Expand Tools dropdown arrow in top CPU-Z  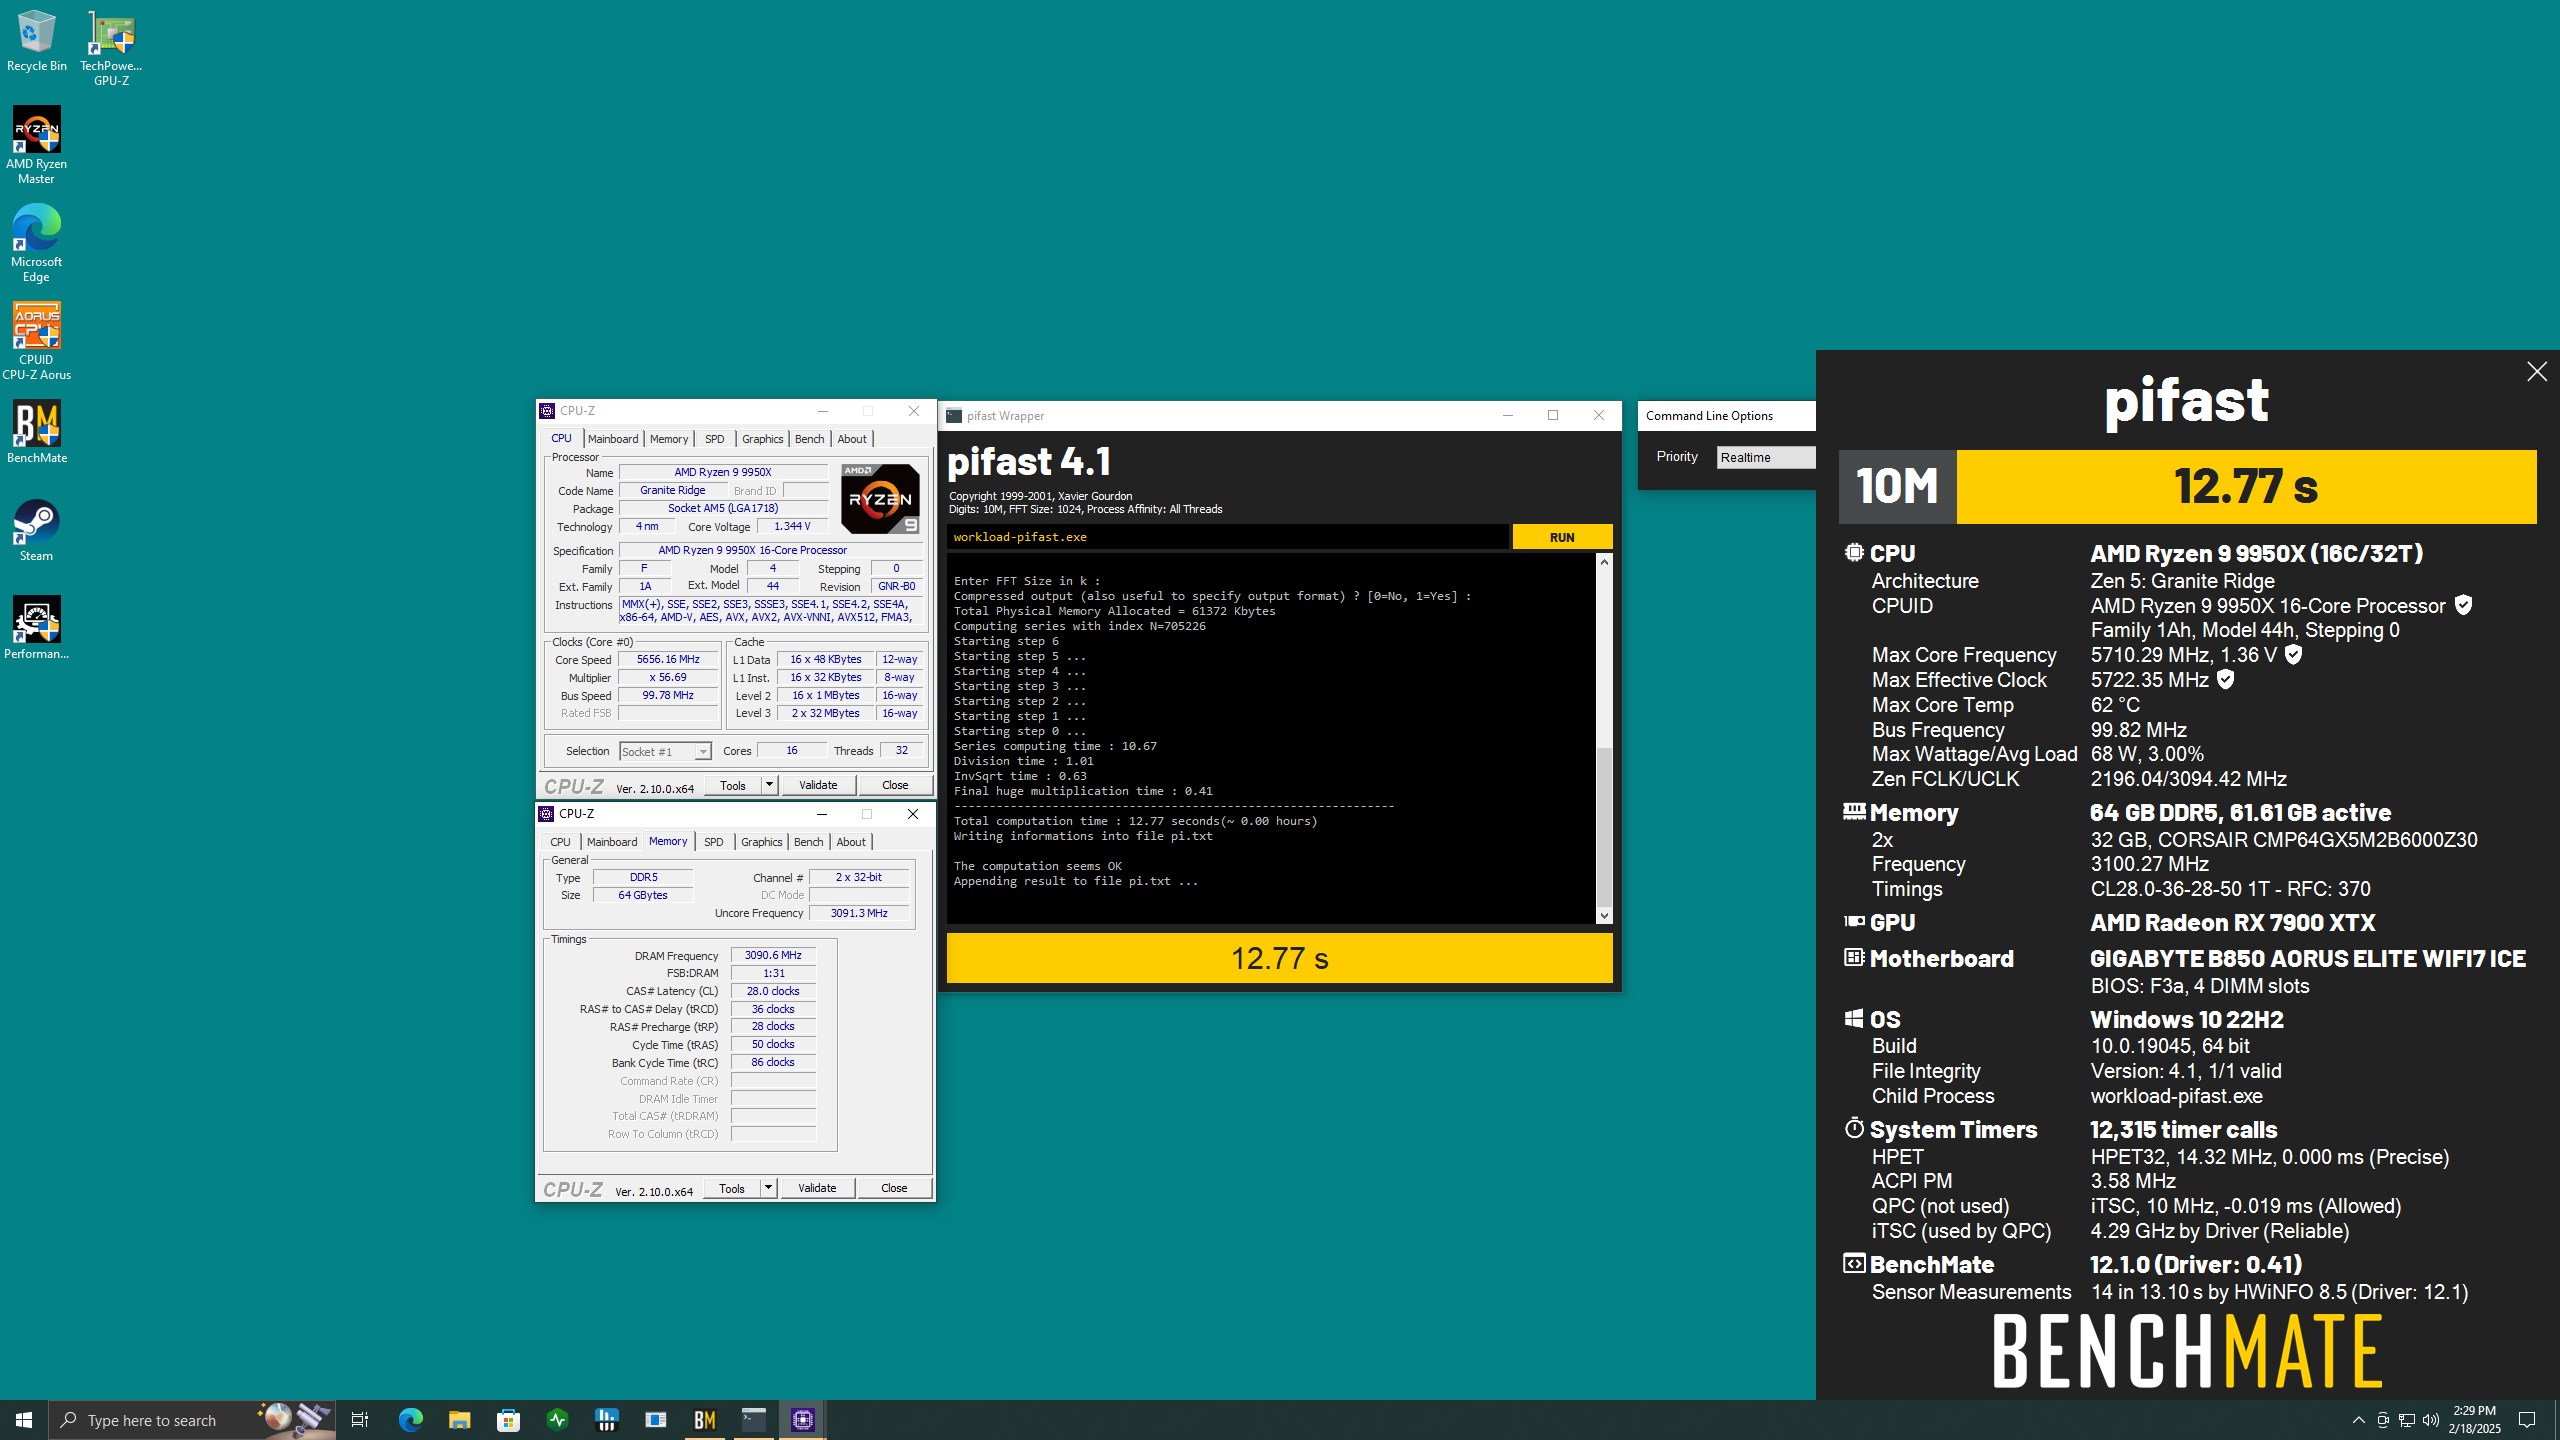pos(769,785)
